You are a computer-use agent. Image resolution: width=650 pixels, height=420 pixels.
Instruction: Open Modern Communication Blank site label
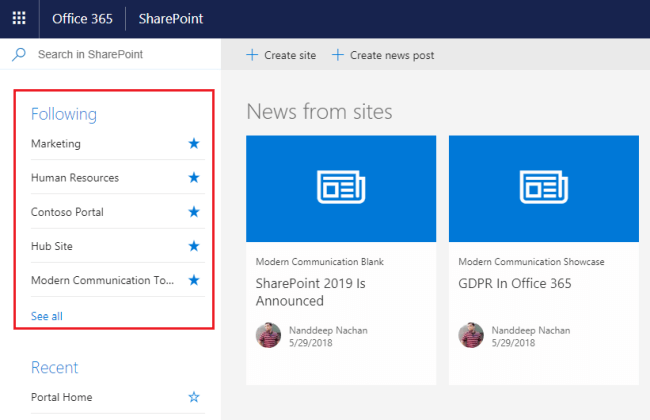[x=320, y=262]
